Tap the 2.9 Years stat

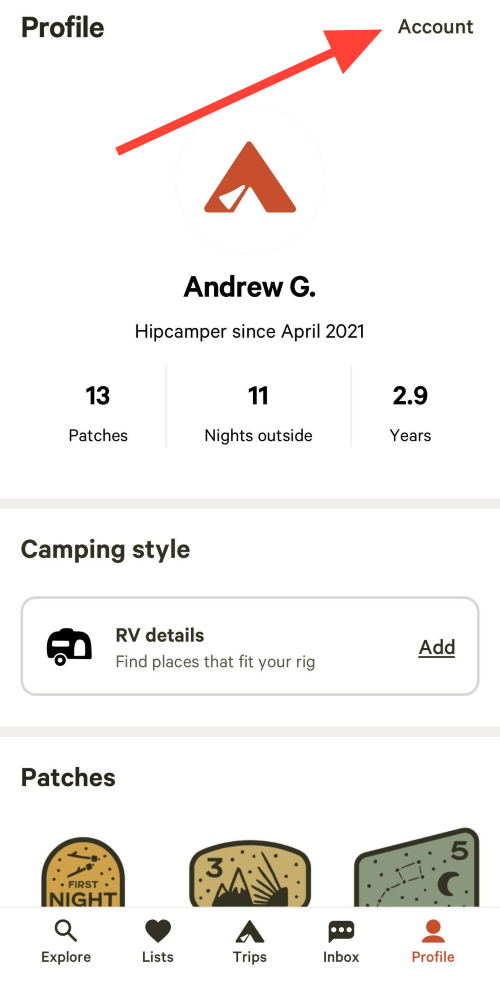[x=410, y=414]
